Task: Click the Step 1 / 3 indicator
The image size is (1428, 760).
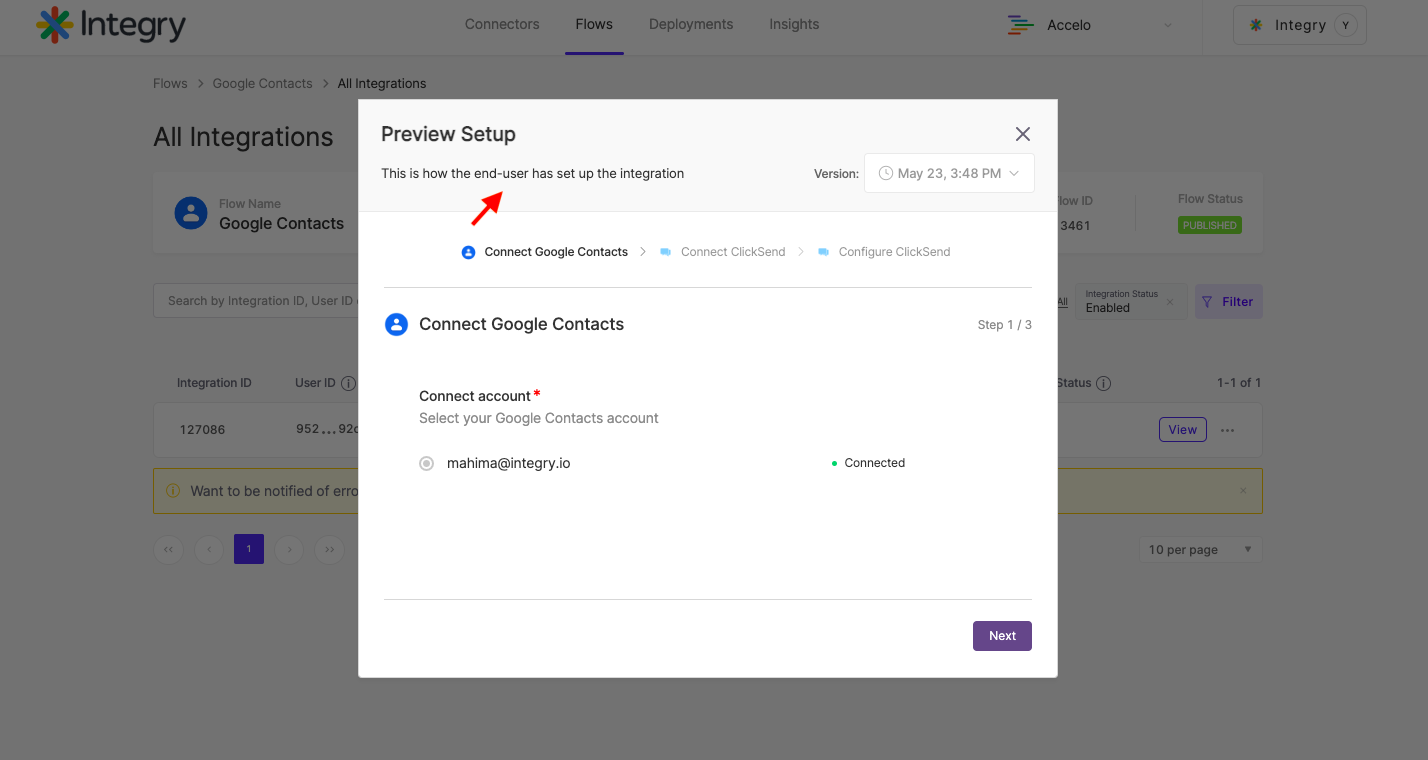Action: coord(1004,325)
